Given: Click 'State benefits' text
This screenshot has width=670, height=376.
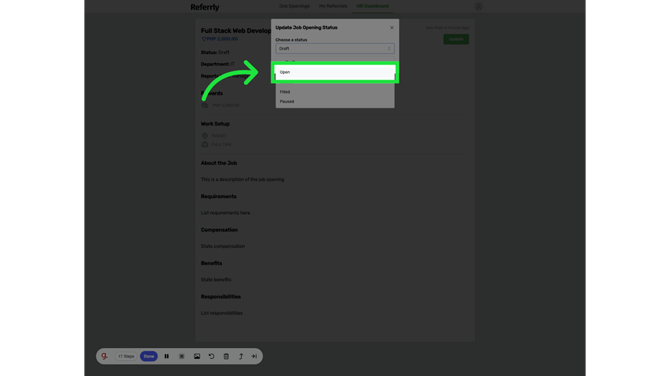Looking at the screenshot, I should point(216,279).
